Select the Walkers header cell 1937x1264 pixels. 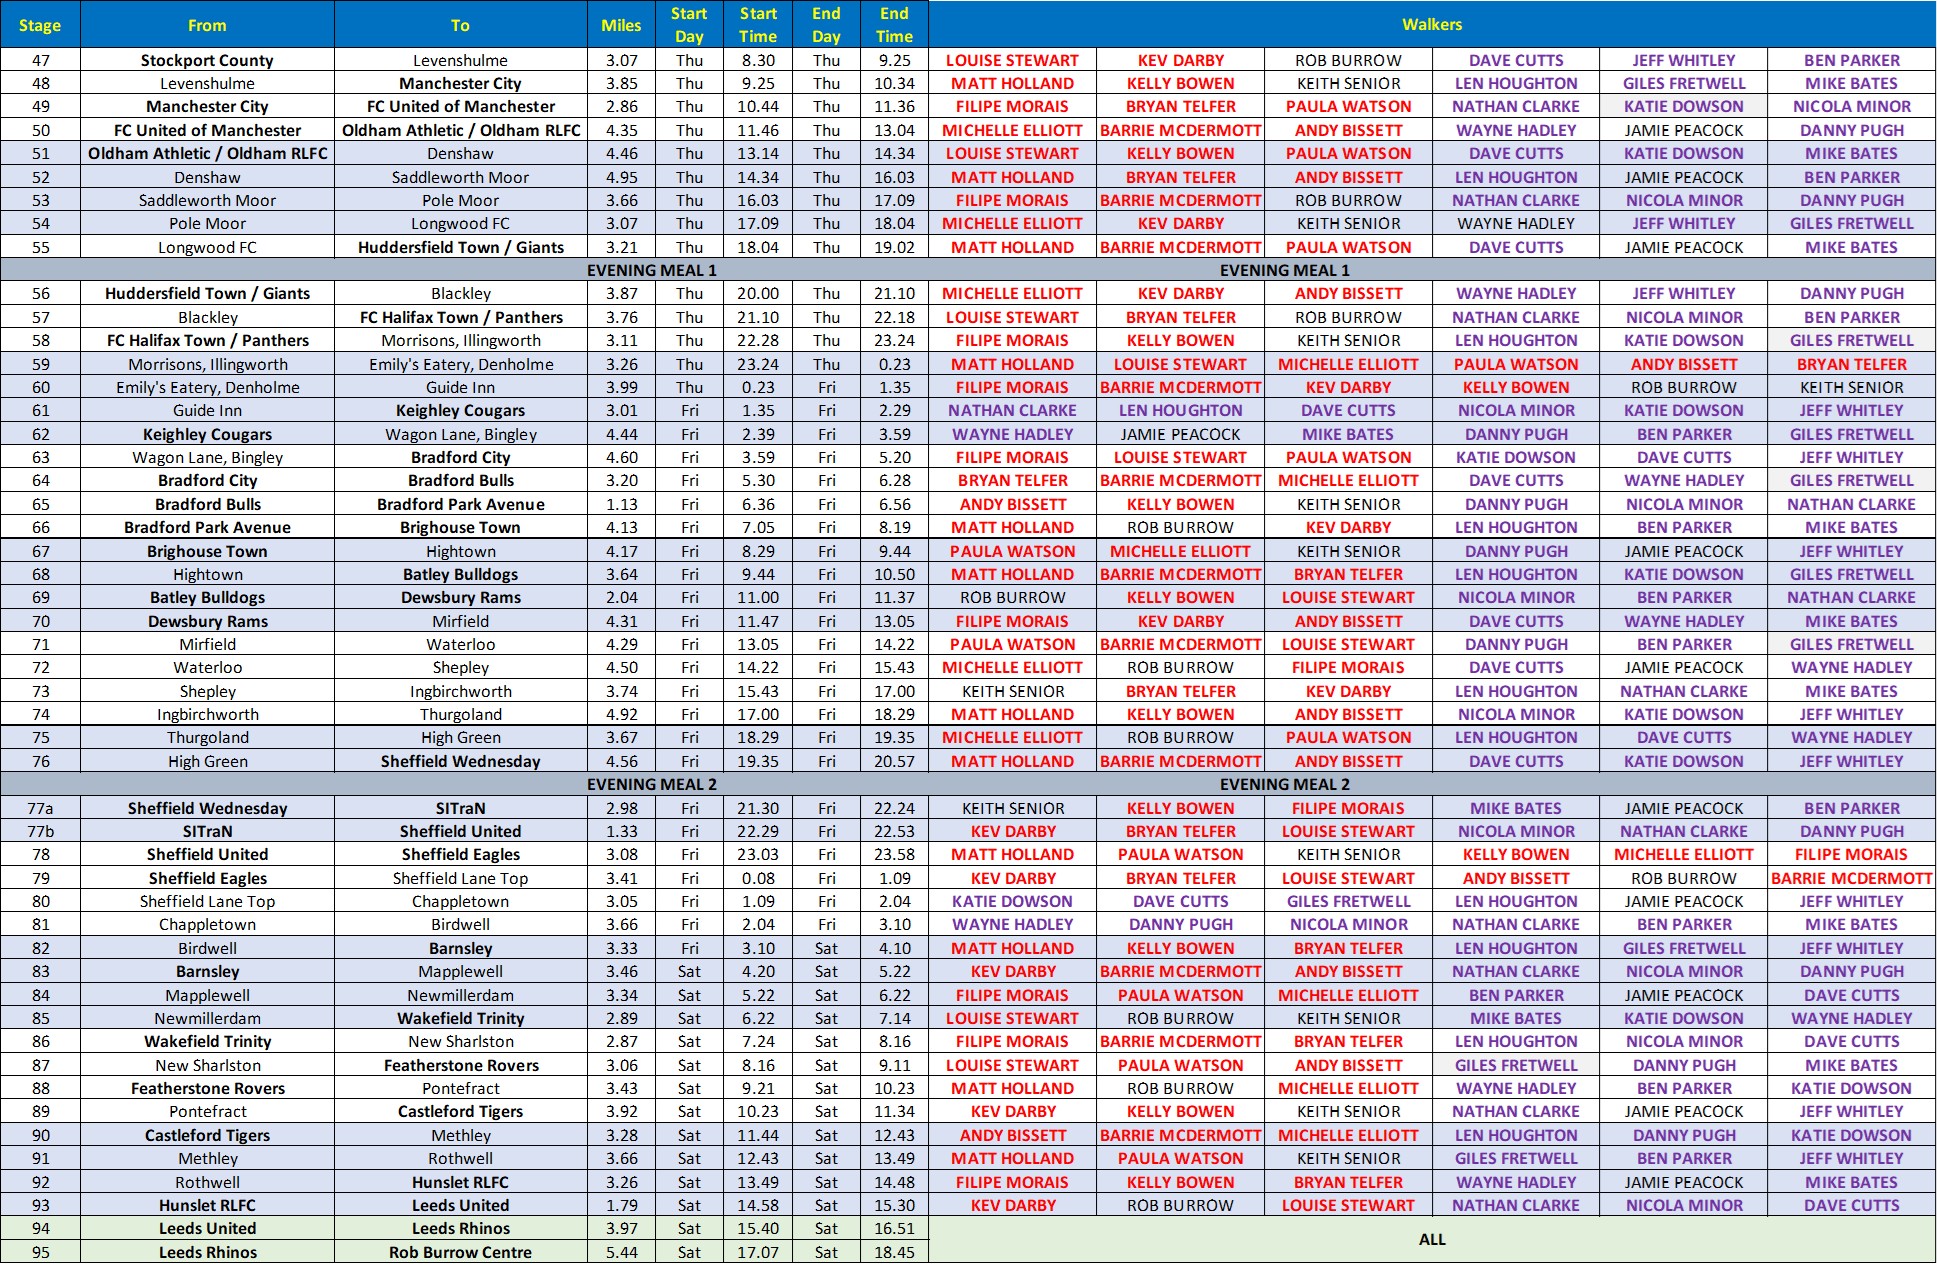(x=1431, y=24)
